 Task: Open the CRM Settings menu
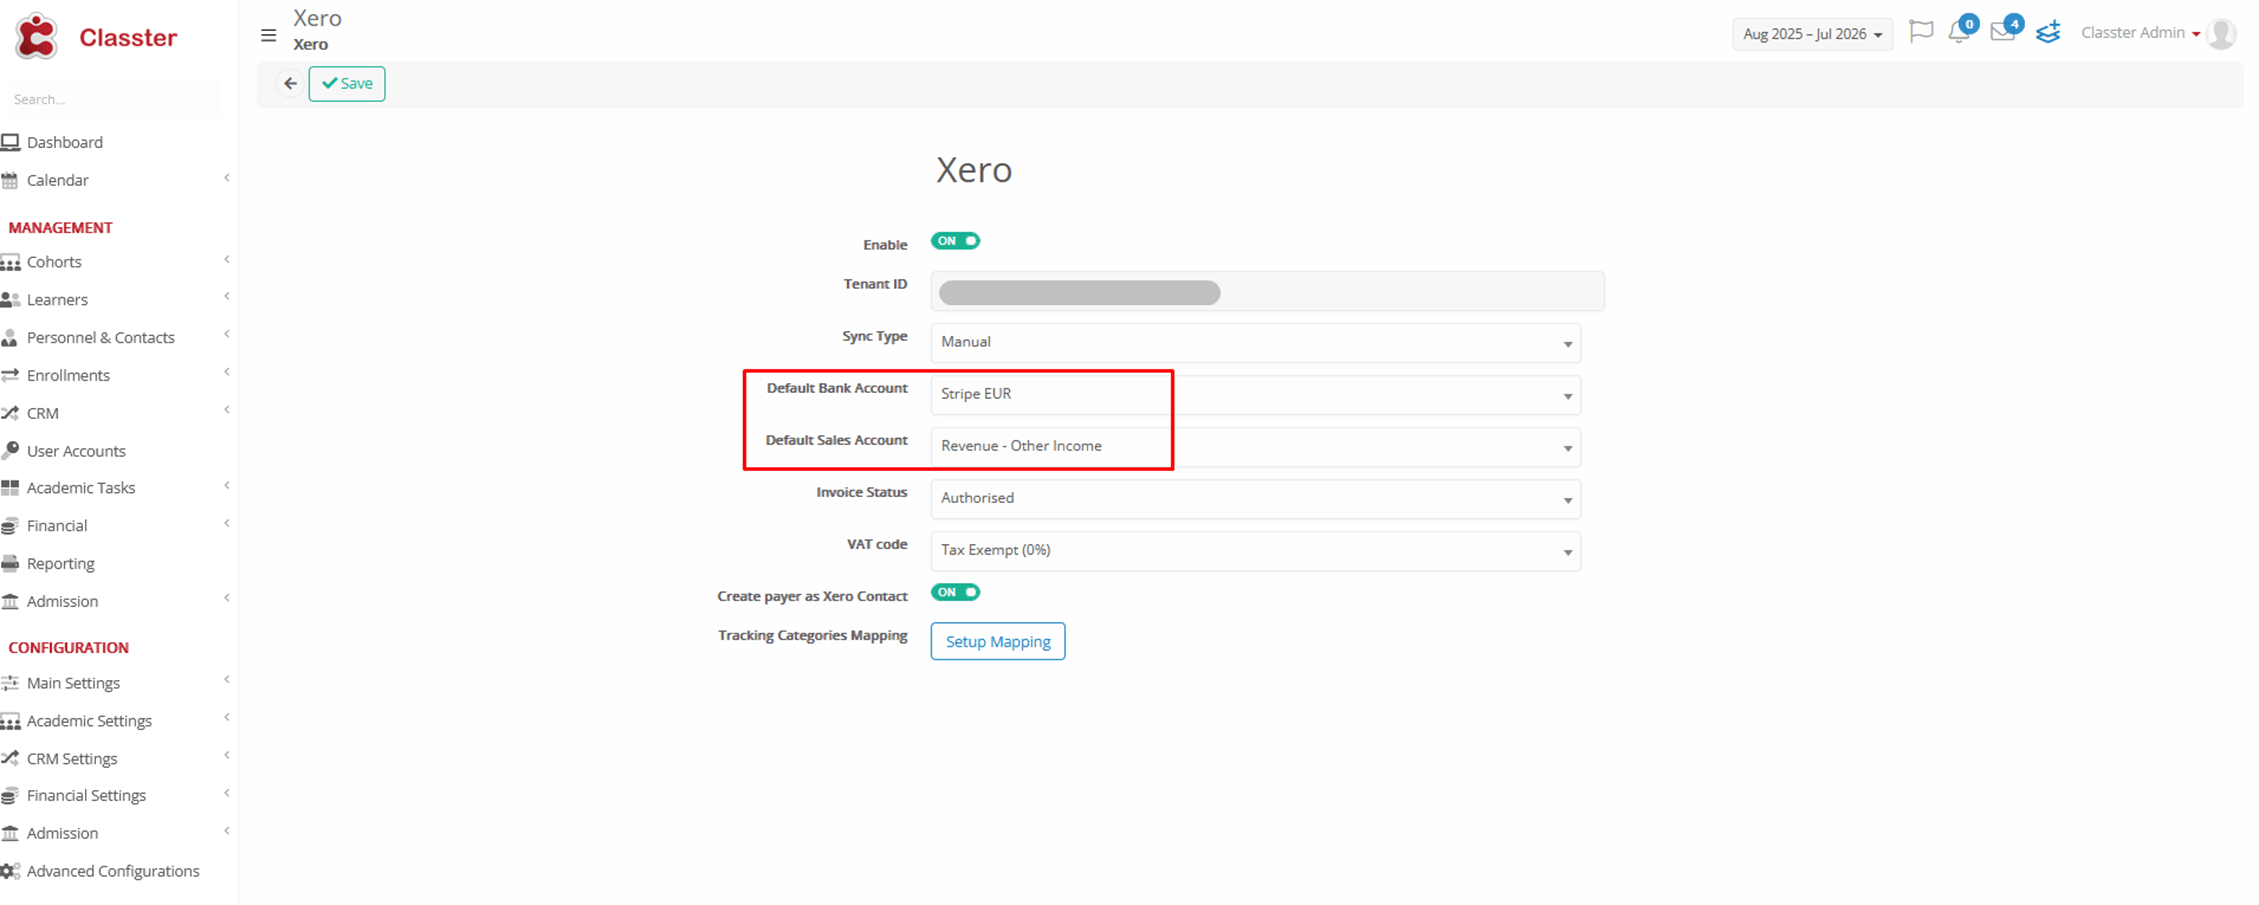(x=72, y=759)
